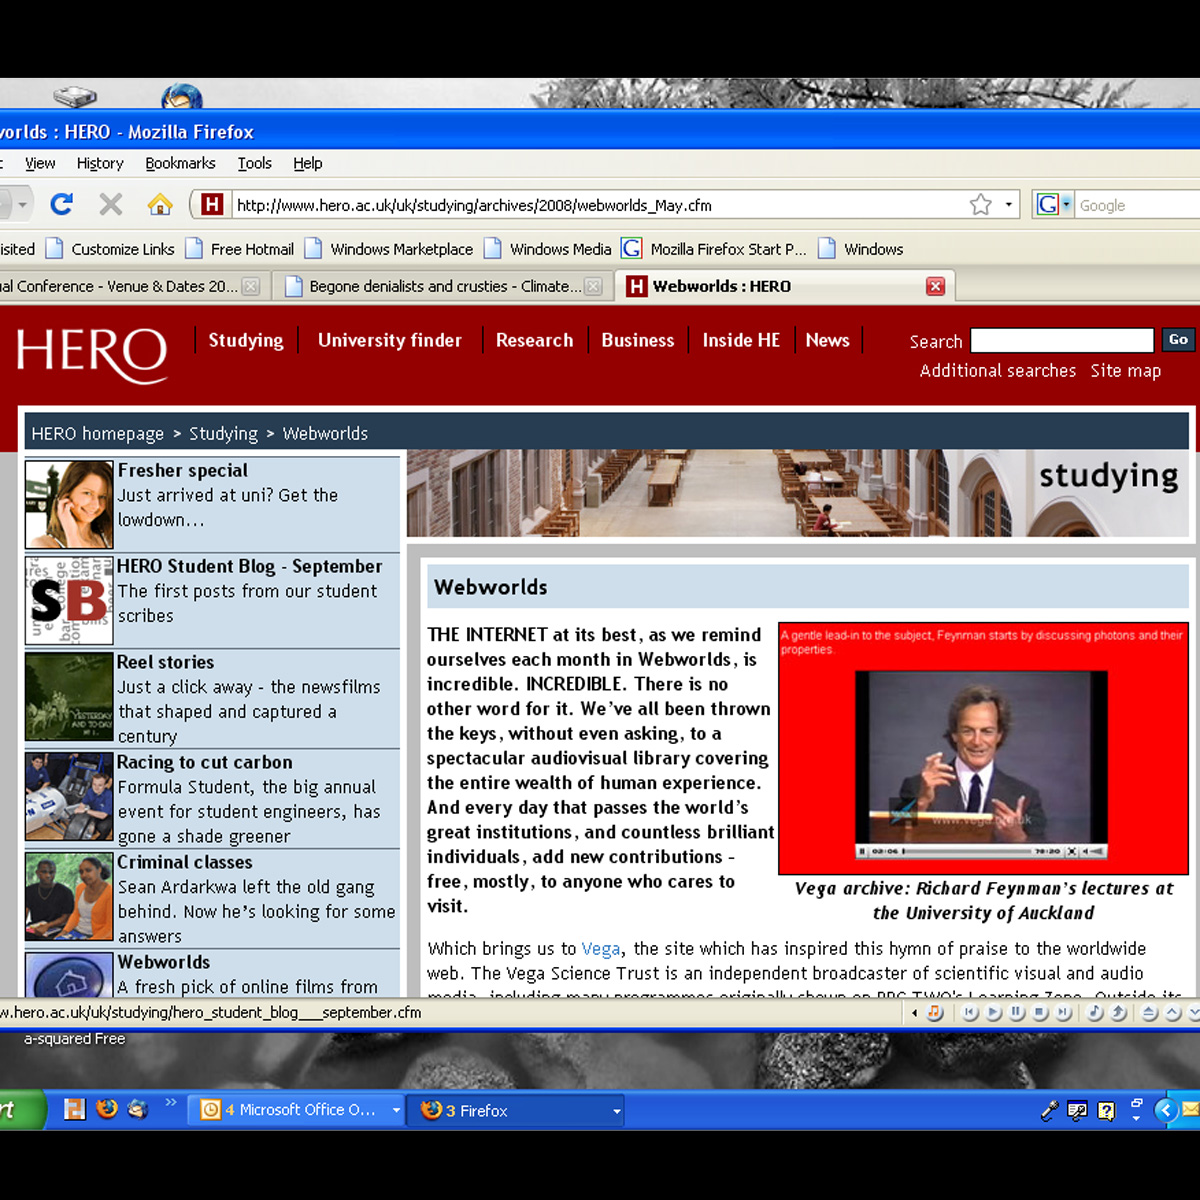Click the URL address bar field
The width and height of the screenshot is (1200, 1200).
tap(598, 205)
